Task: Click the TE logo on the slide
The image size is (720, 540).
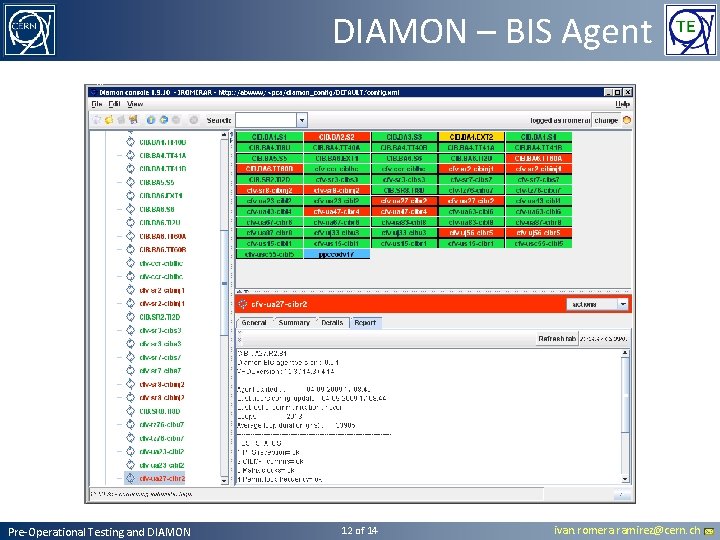Action: click(690, 30)
